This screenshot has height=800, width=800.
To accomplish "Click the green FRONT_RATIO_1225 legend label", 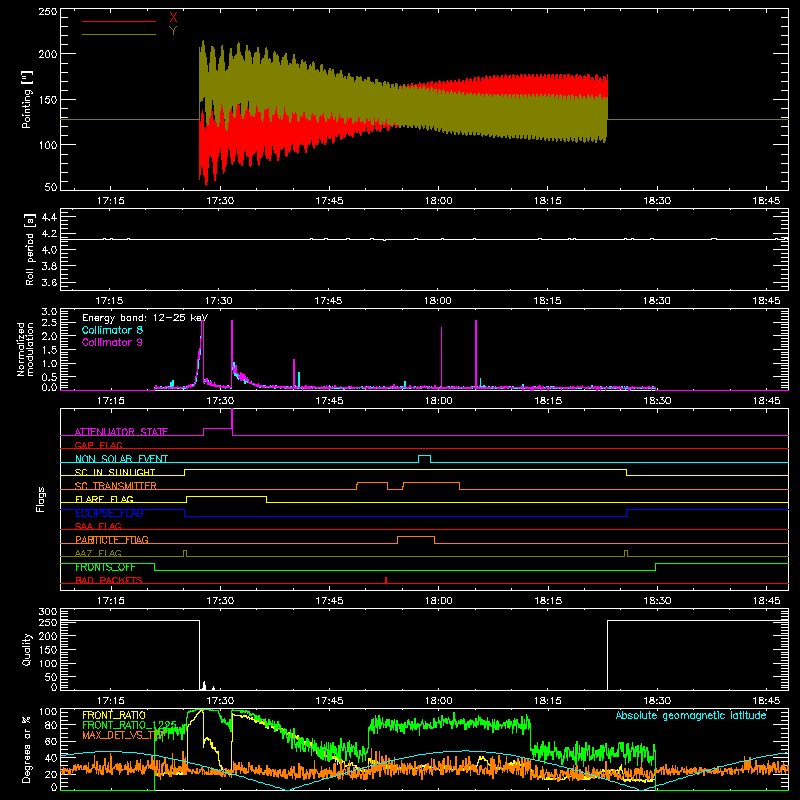I will [x=129, y=725].
